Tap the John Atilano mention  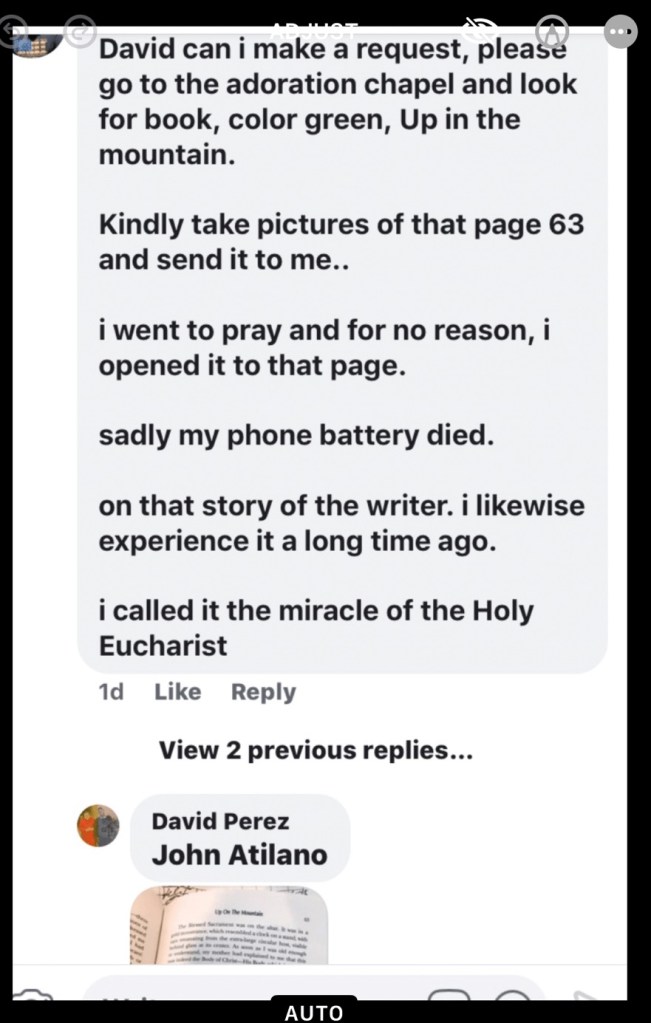click(239, 855)
